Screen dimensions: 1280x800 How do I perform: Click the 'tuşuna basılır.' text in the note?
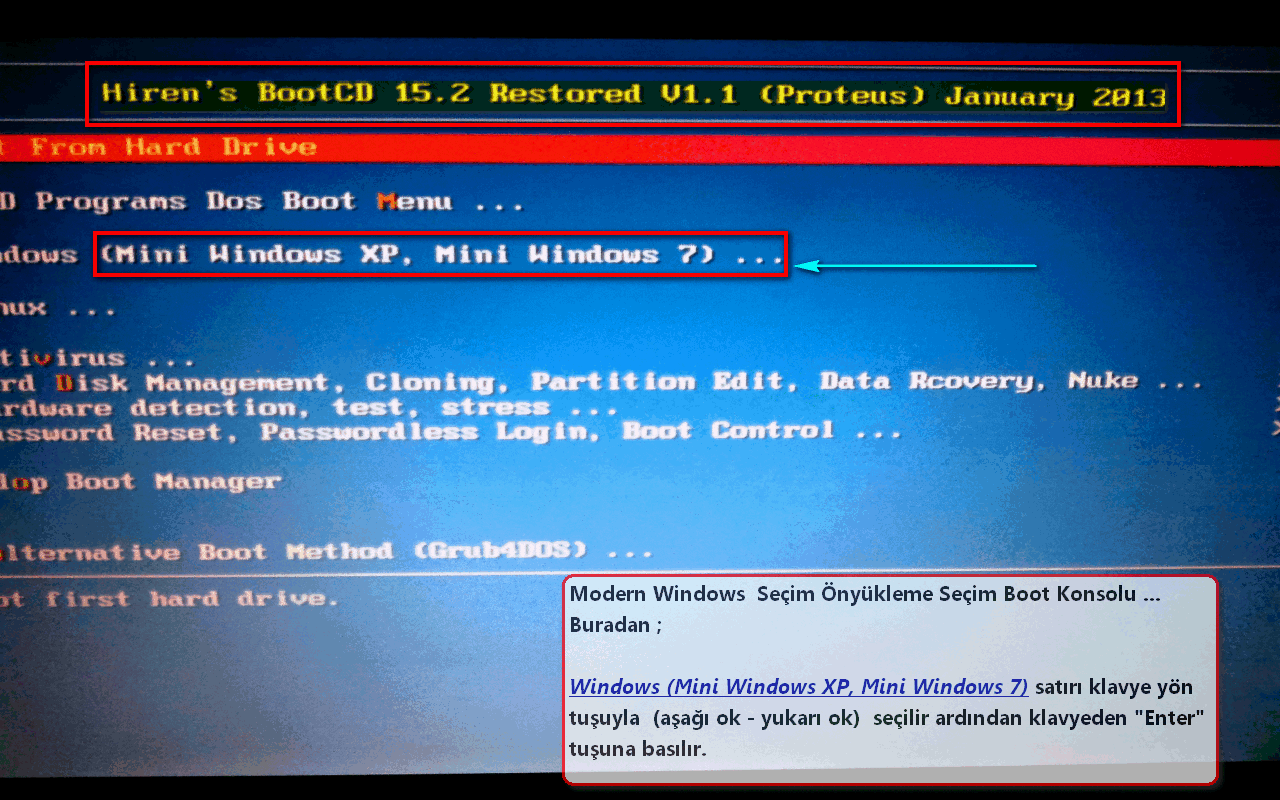638,749
